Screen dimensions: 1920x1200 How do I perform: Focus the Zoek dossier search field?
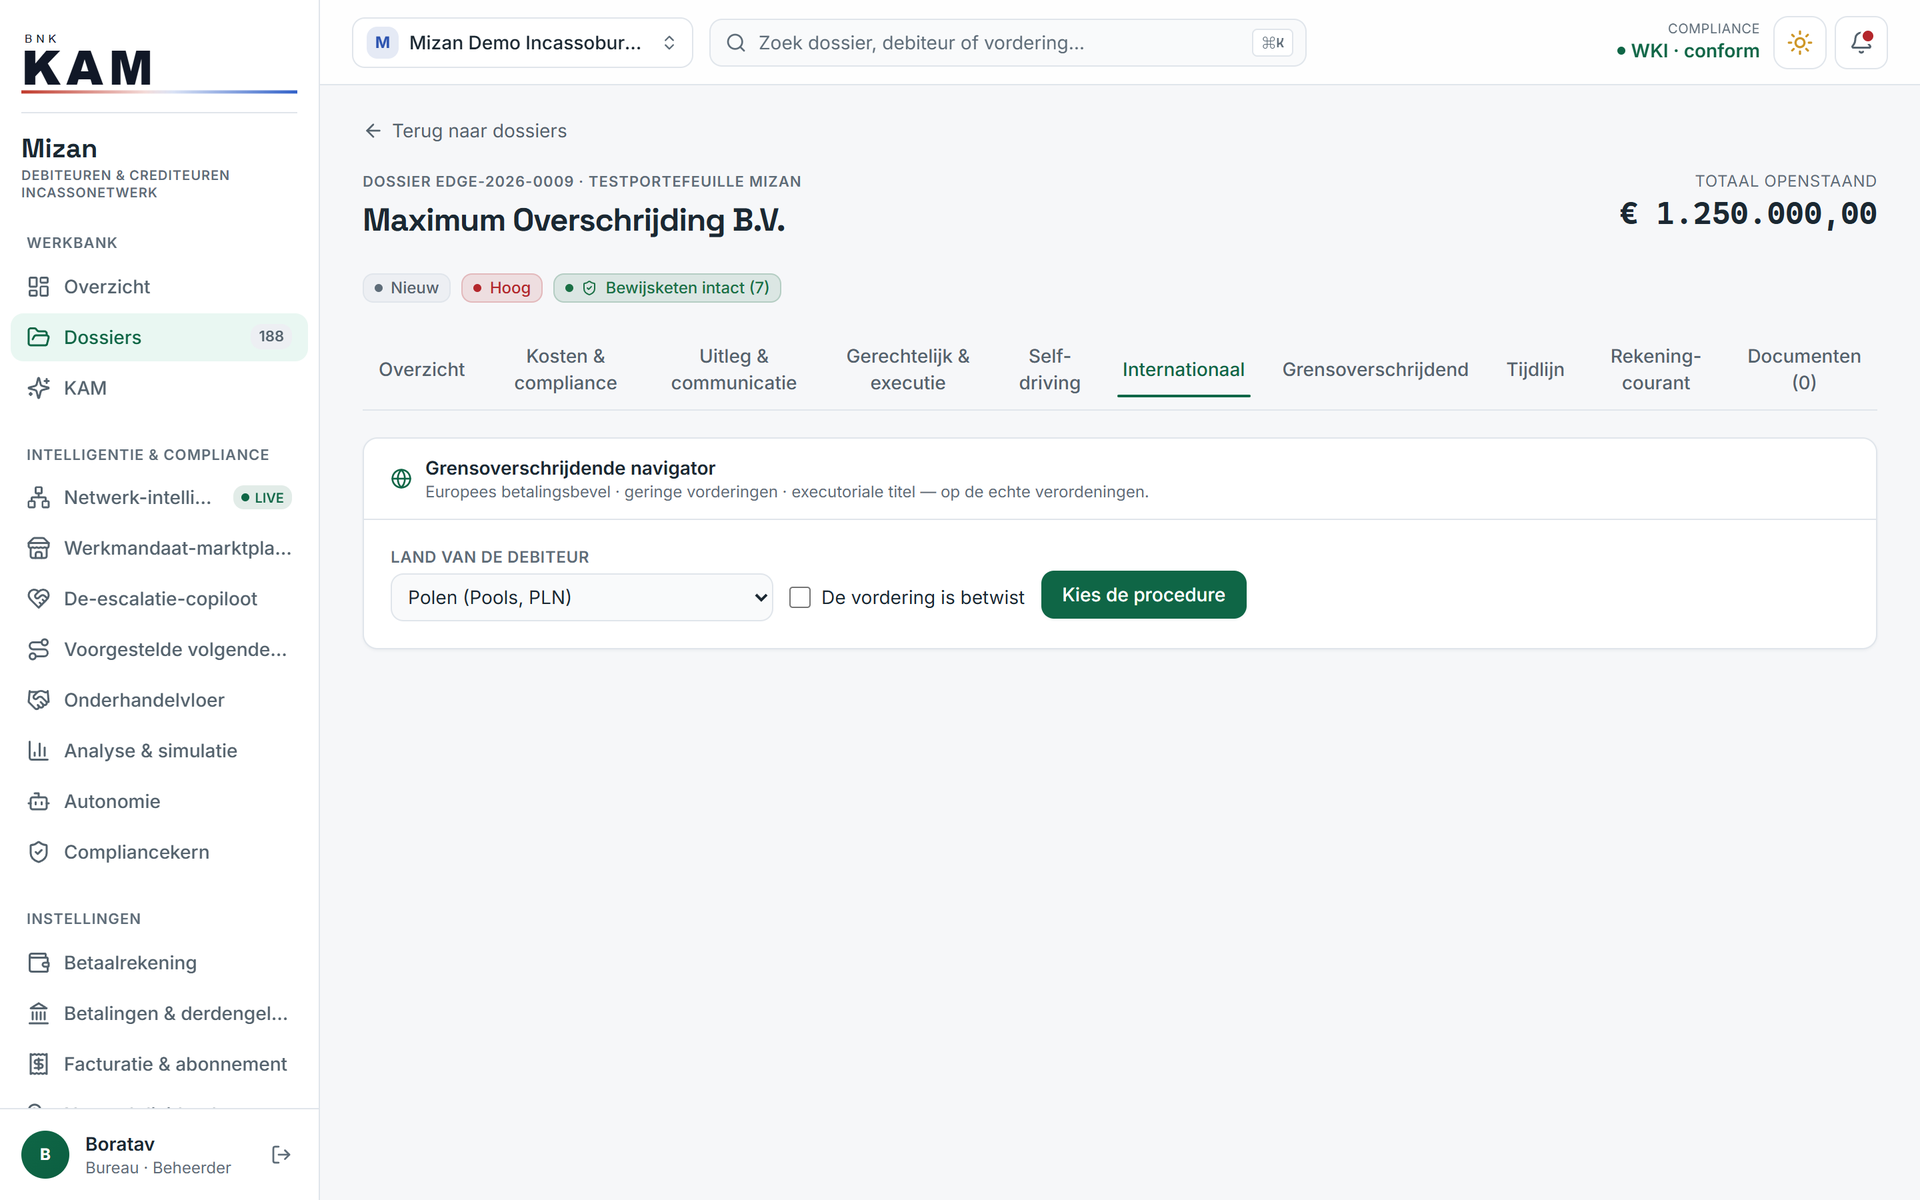(x=1007, y=43)
